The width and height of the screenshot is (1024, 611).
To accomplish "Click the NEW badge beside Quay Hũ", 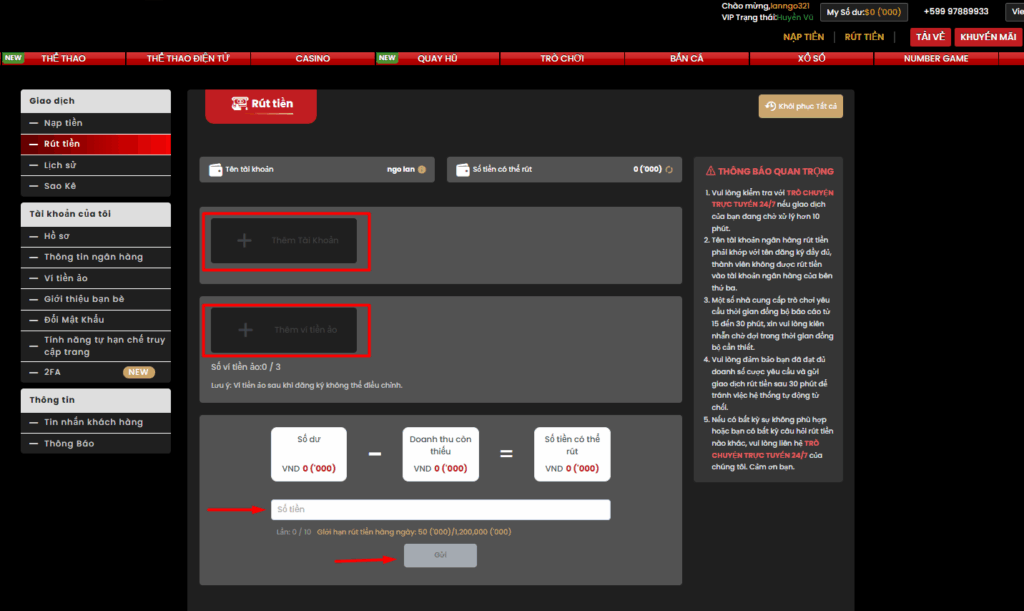I will click(387, 58).
